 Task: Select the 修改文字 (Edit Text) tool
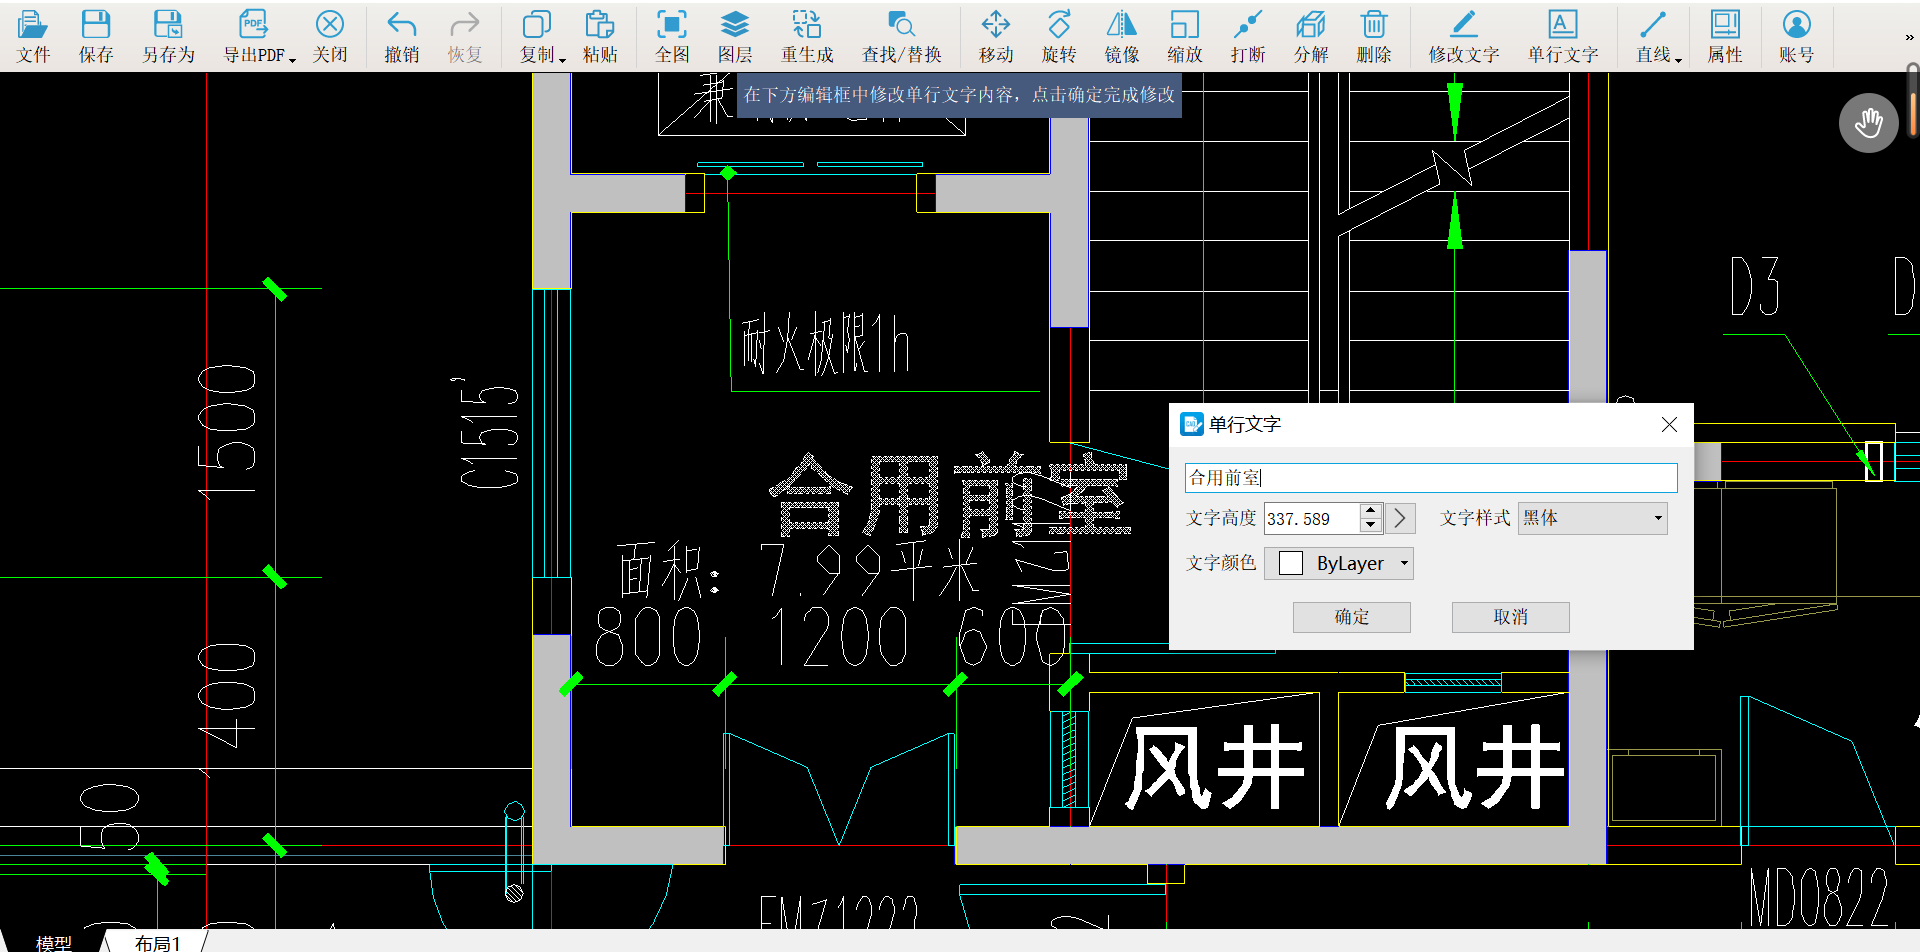tap(1464, 37)
